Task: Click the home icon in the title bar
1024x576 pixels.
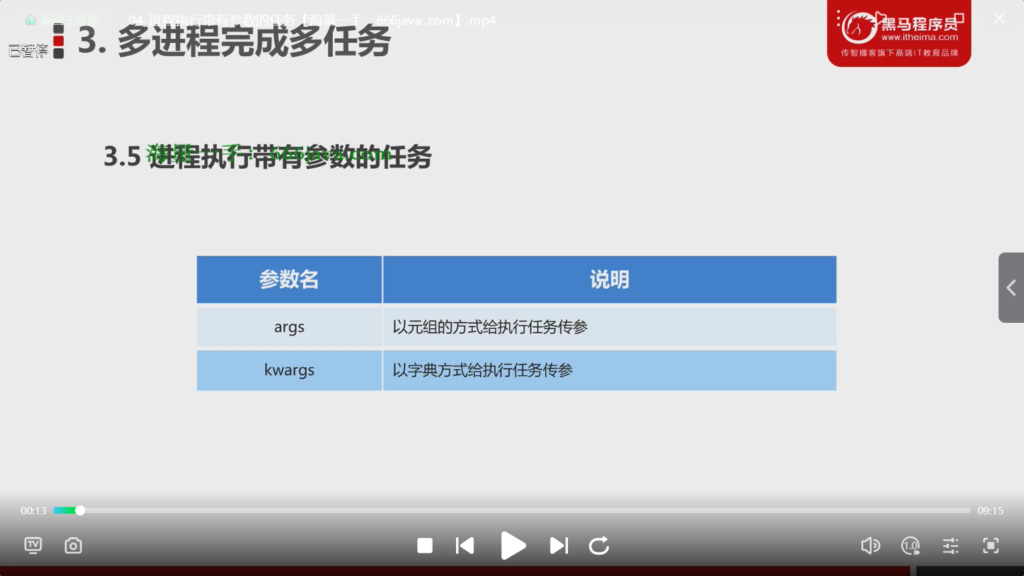Action: click(x=31, y=20)
